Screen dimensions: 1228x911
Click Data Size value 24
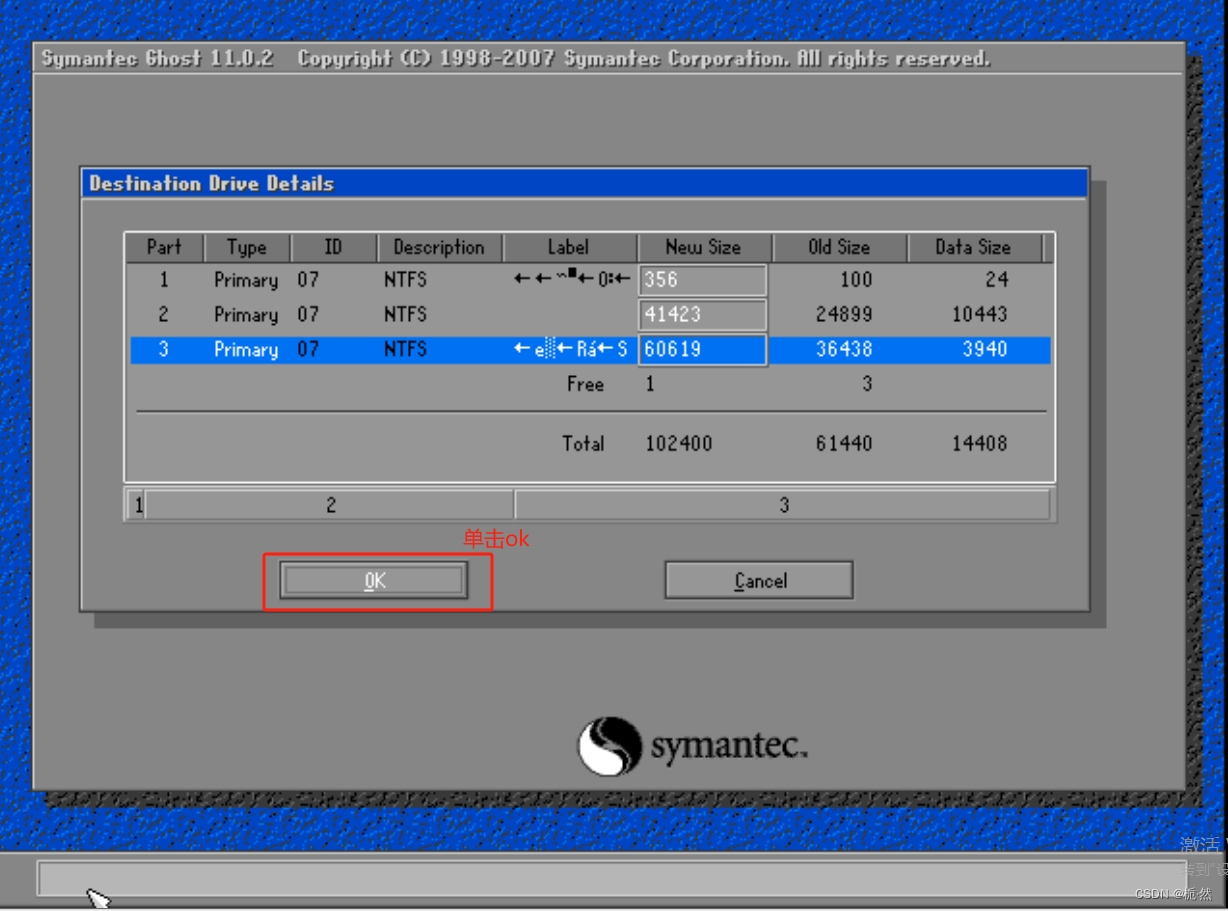(x=996, y=280)
